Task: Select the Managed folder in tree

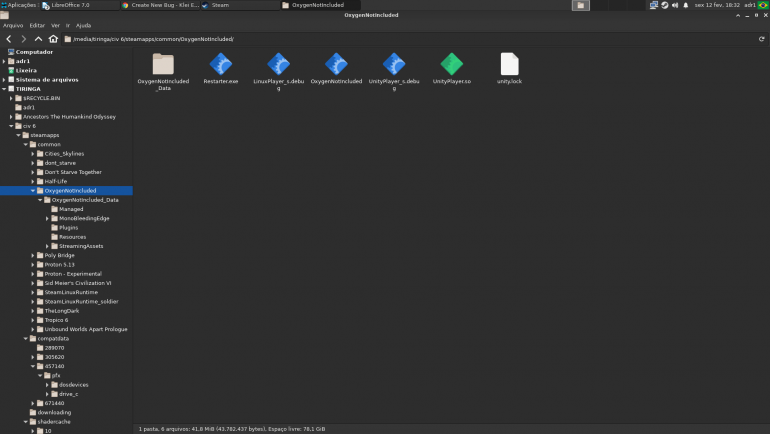Action: (71, 209)
